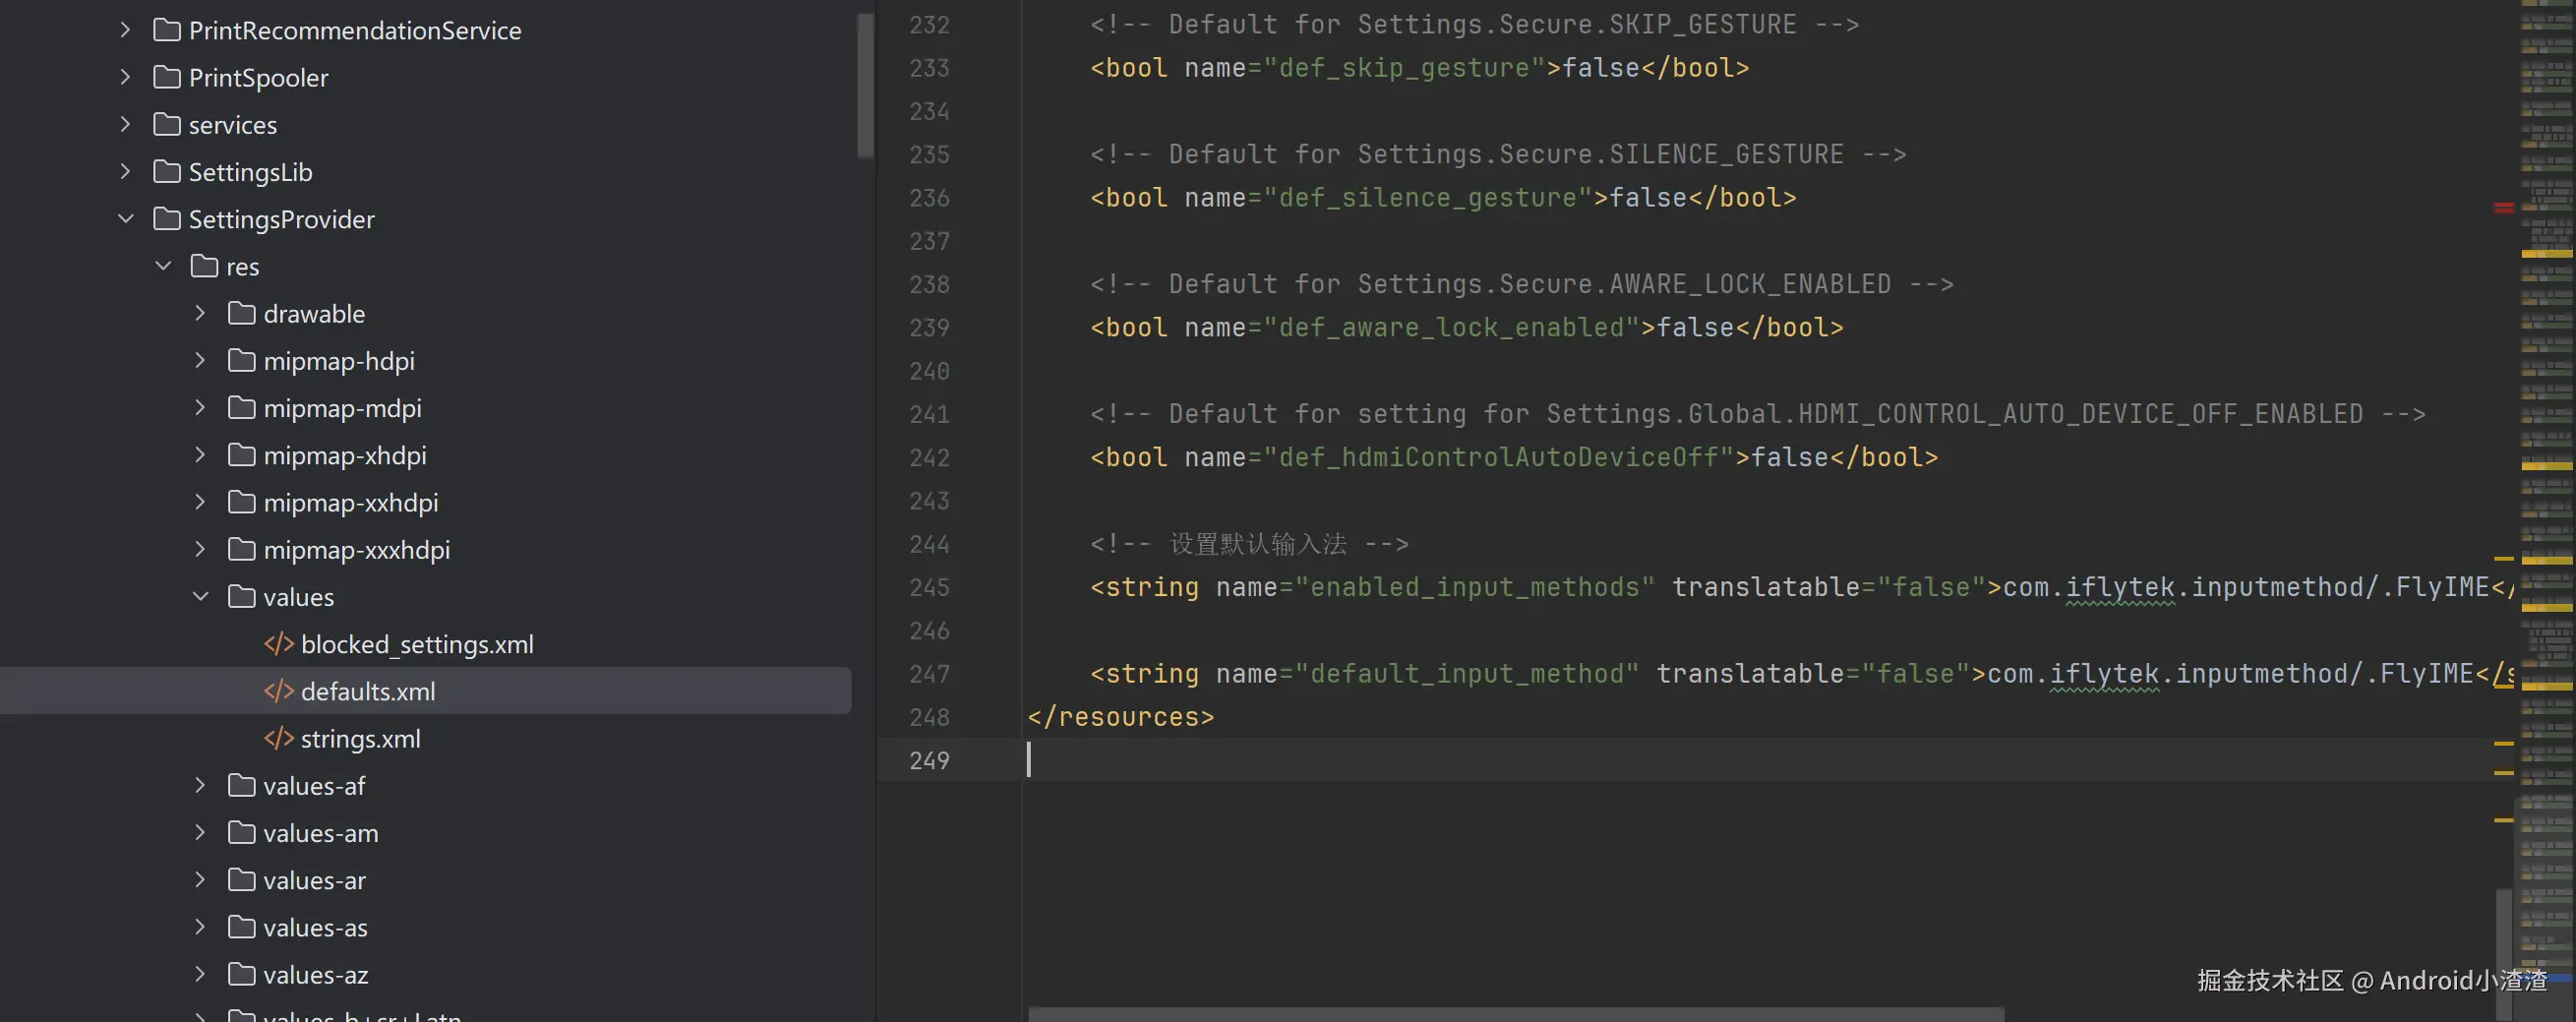This screenshot has width=2576, height=1022.
Task: Click the values-af folder icon
Action: [241, 785]
